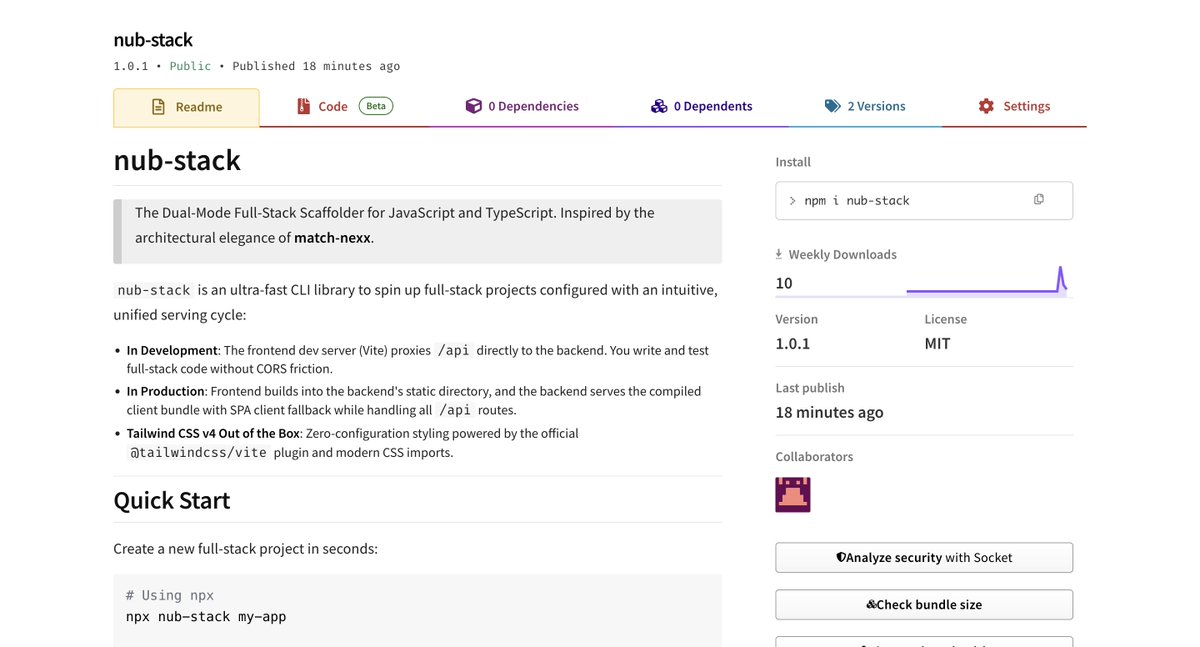The width and height of the screenshot is (1200, 647).
Task: Click the weekly downloads count 10
Action: coord(784,283)
